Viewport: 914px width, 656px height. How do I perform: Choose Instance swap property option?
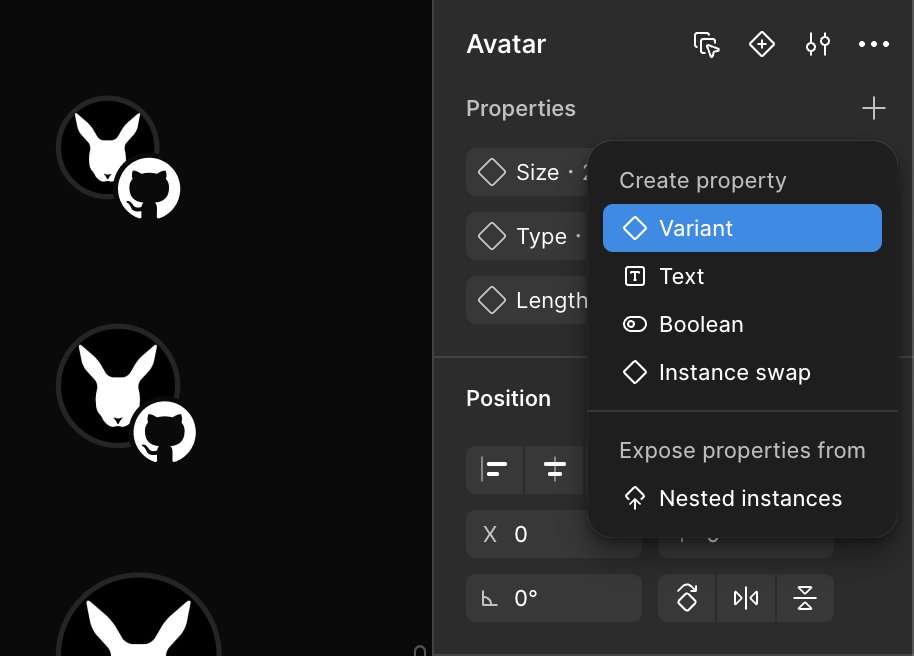pyautogui.click(x=742, y=372)
